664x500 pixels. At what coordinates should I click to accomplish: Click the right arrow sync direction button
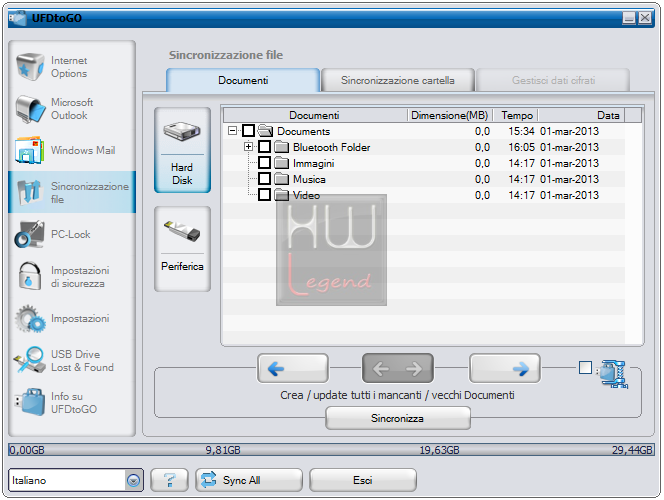click(505, 368)
